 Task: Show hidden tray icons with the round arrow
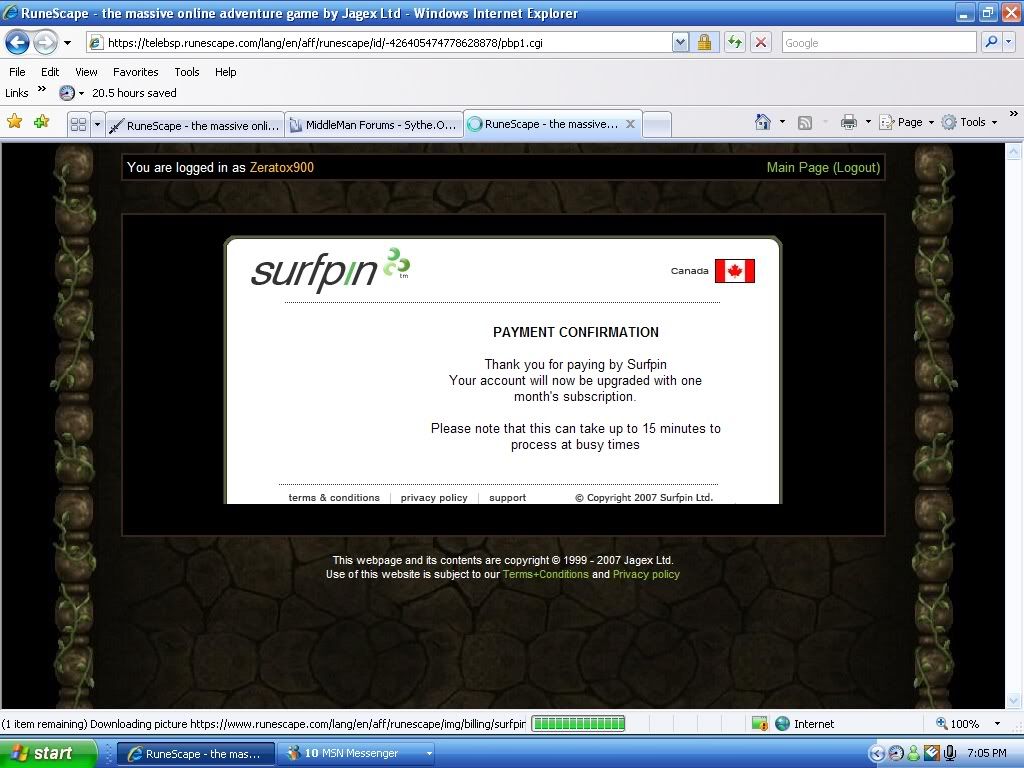(877, 753)
